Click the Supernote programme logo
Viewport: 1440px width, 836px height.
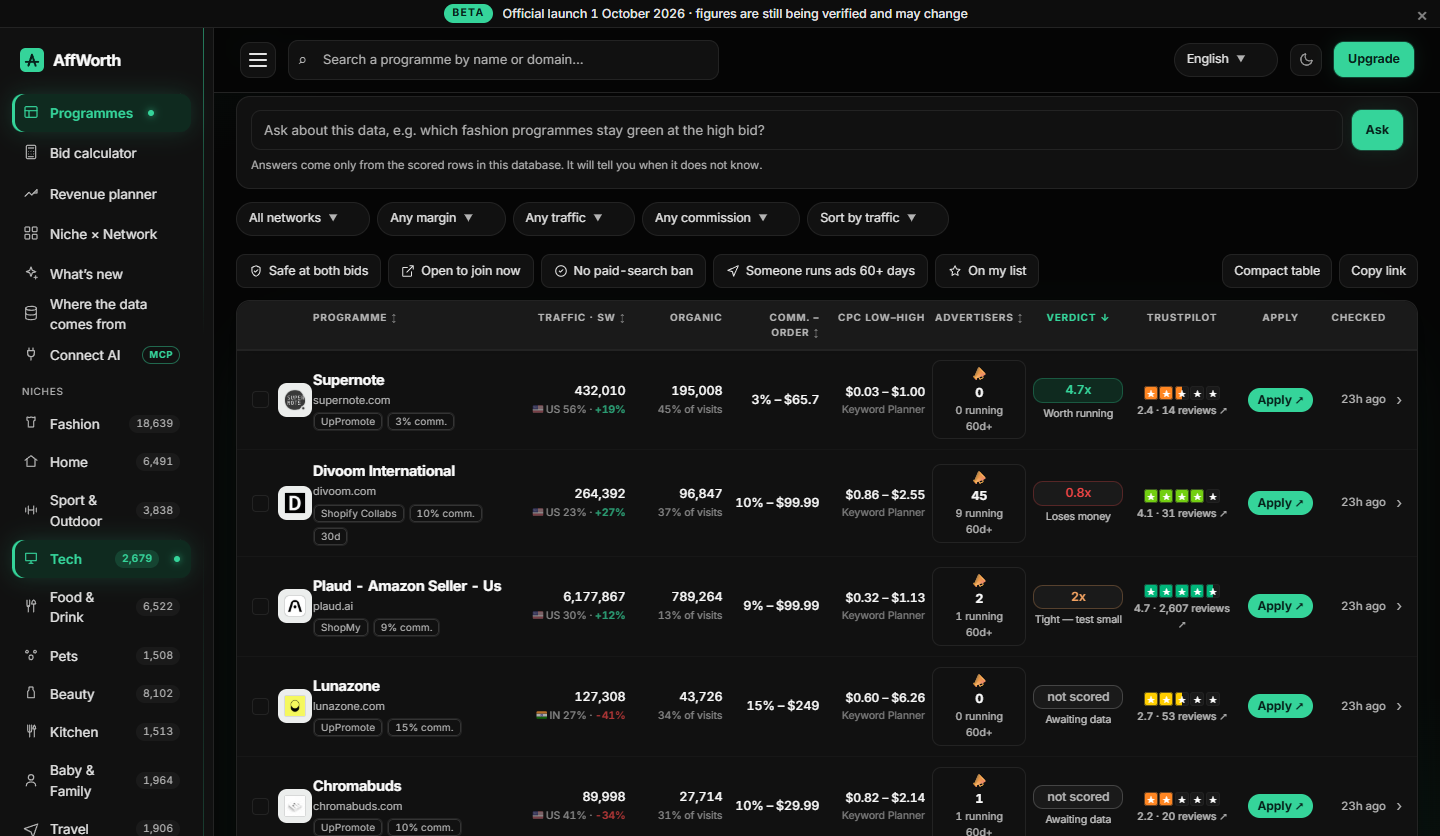(x=295, y=400)
